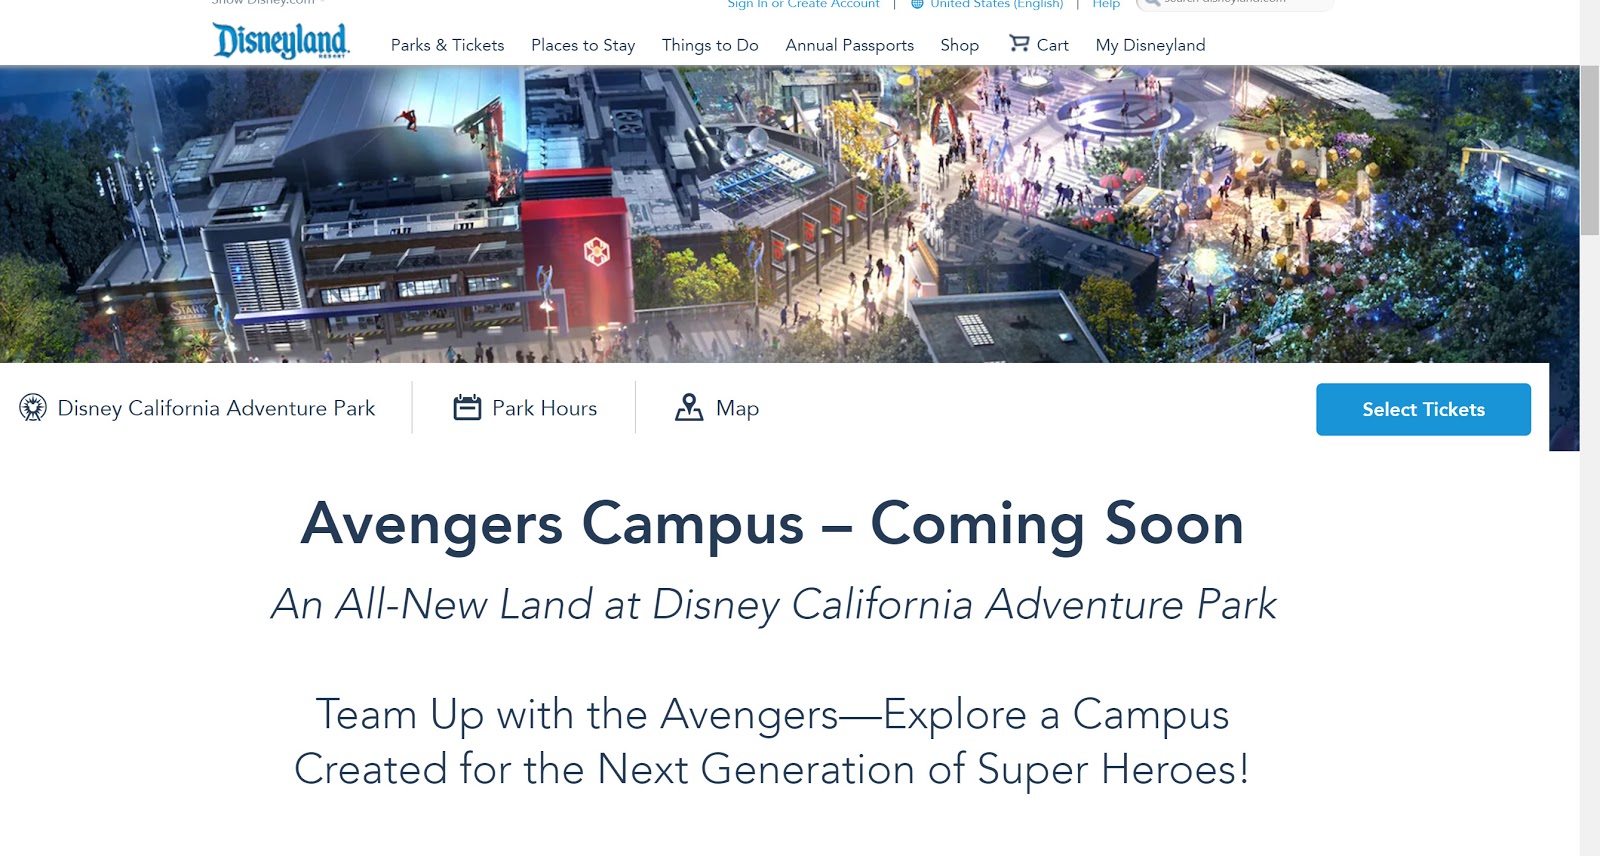
Task: Click the Avengers Campus hero image
Action: [x=780, y=215]
